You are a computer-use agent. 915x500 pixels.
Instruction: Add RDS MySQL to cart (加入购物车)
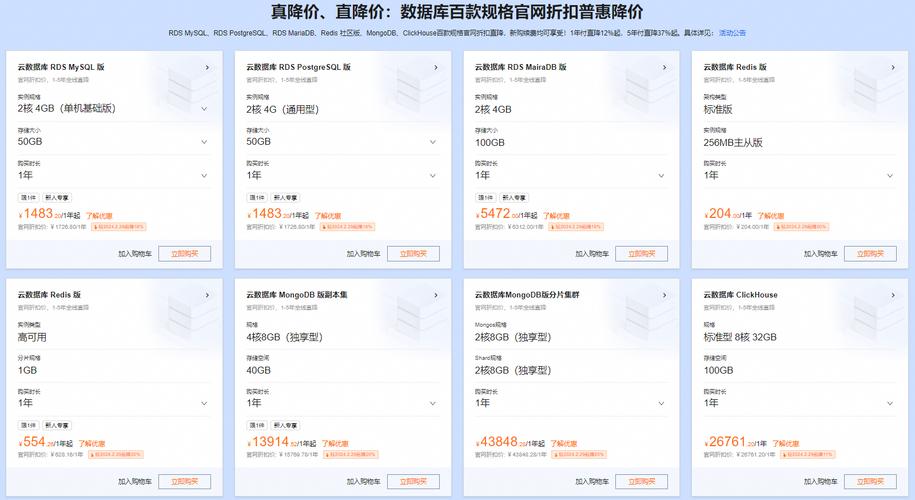pos(135,254)
